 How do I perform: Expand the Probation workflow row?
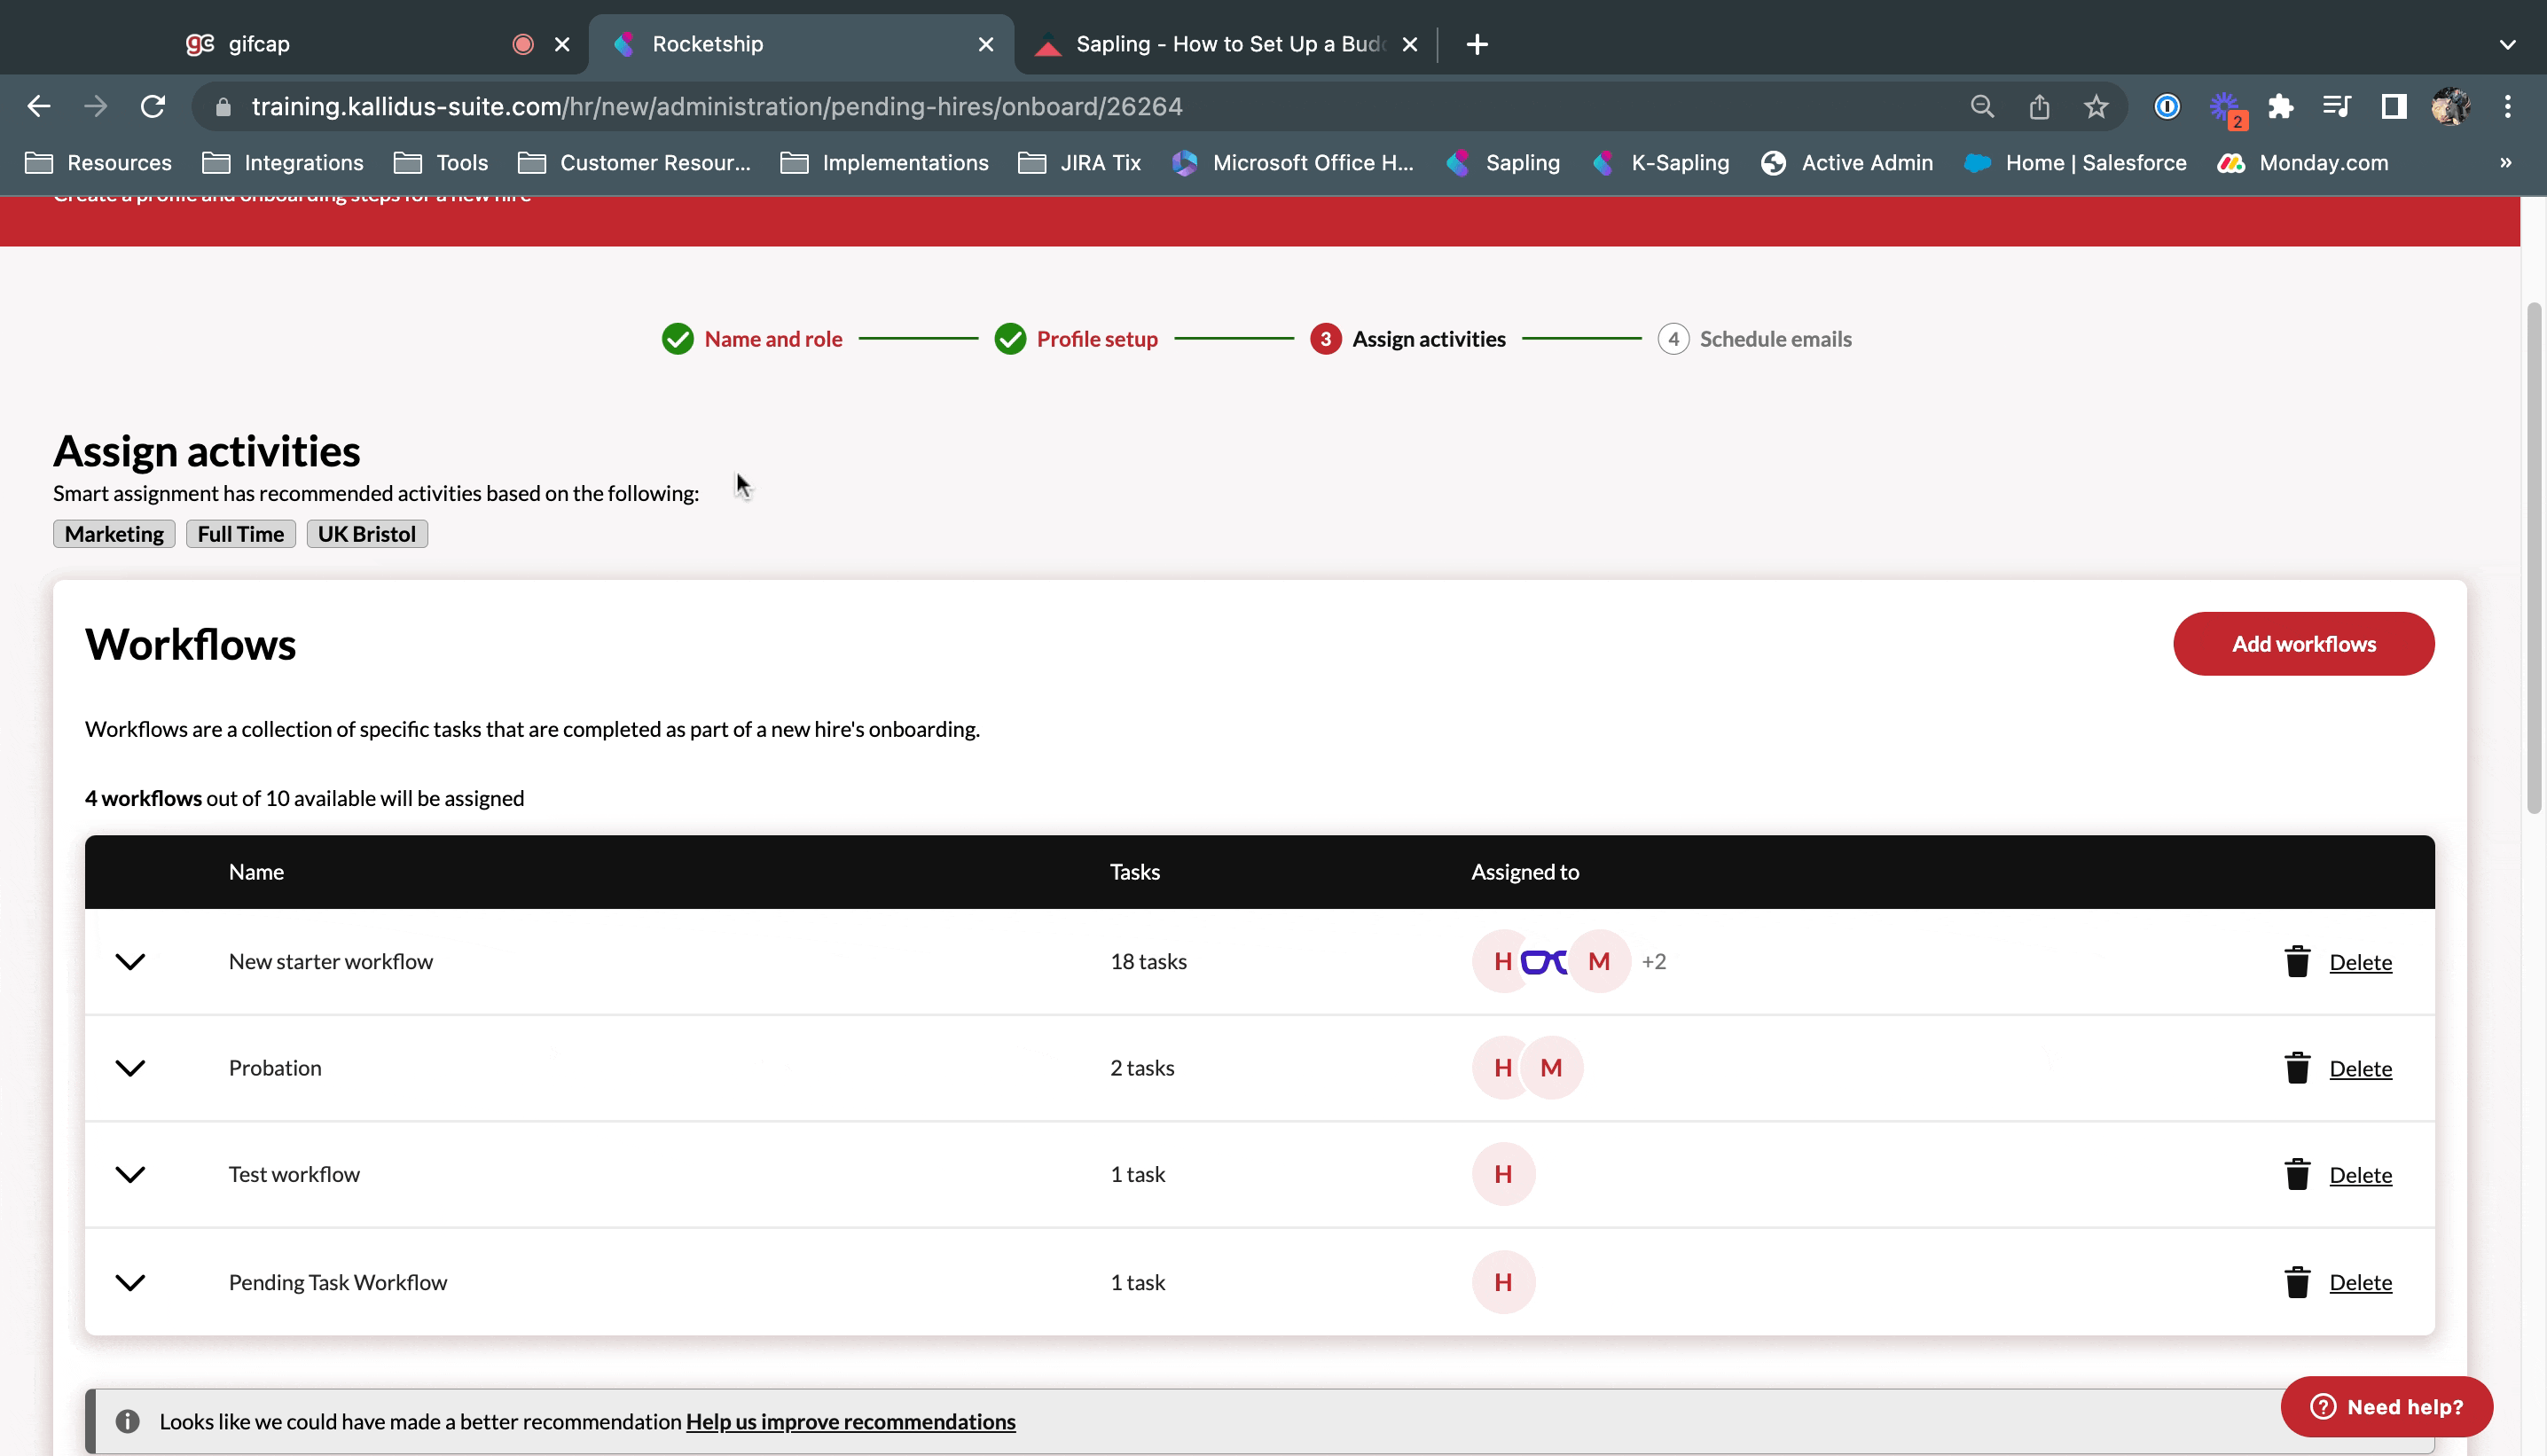pos(130,1067)
